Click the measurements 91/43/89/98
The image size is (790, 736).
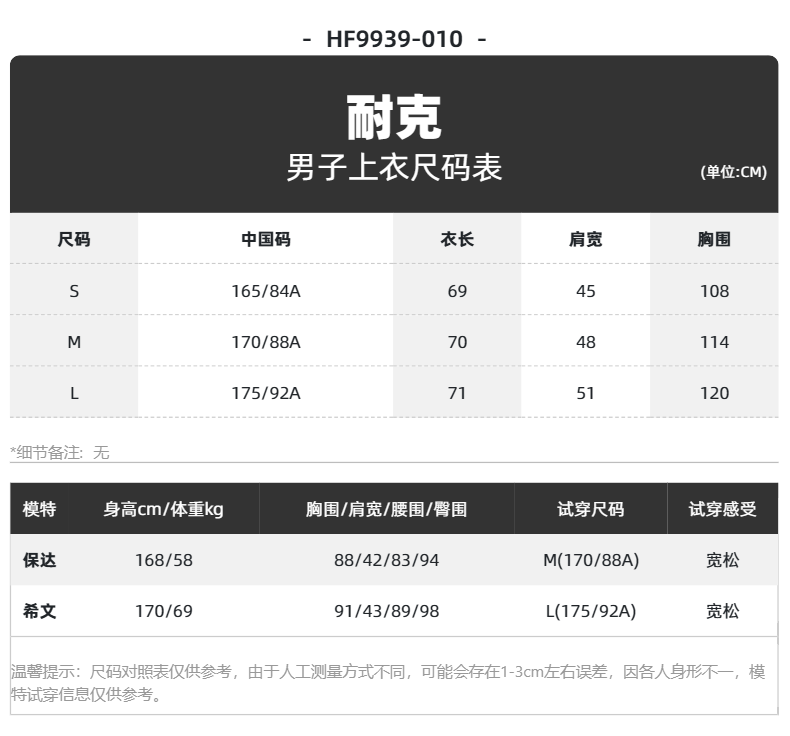coord(386,611)
